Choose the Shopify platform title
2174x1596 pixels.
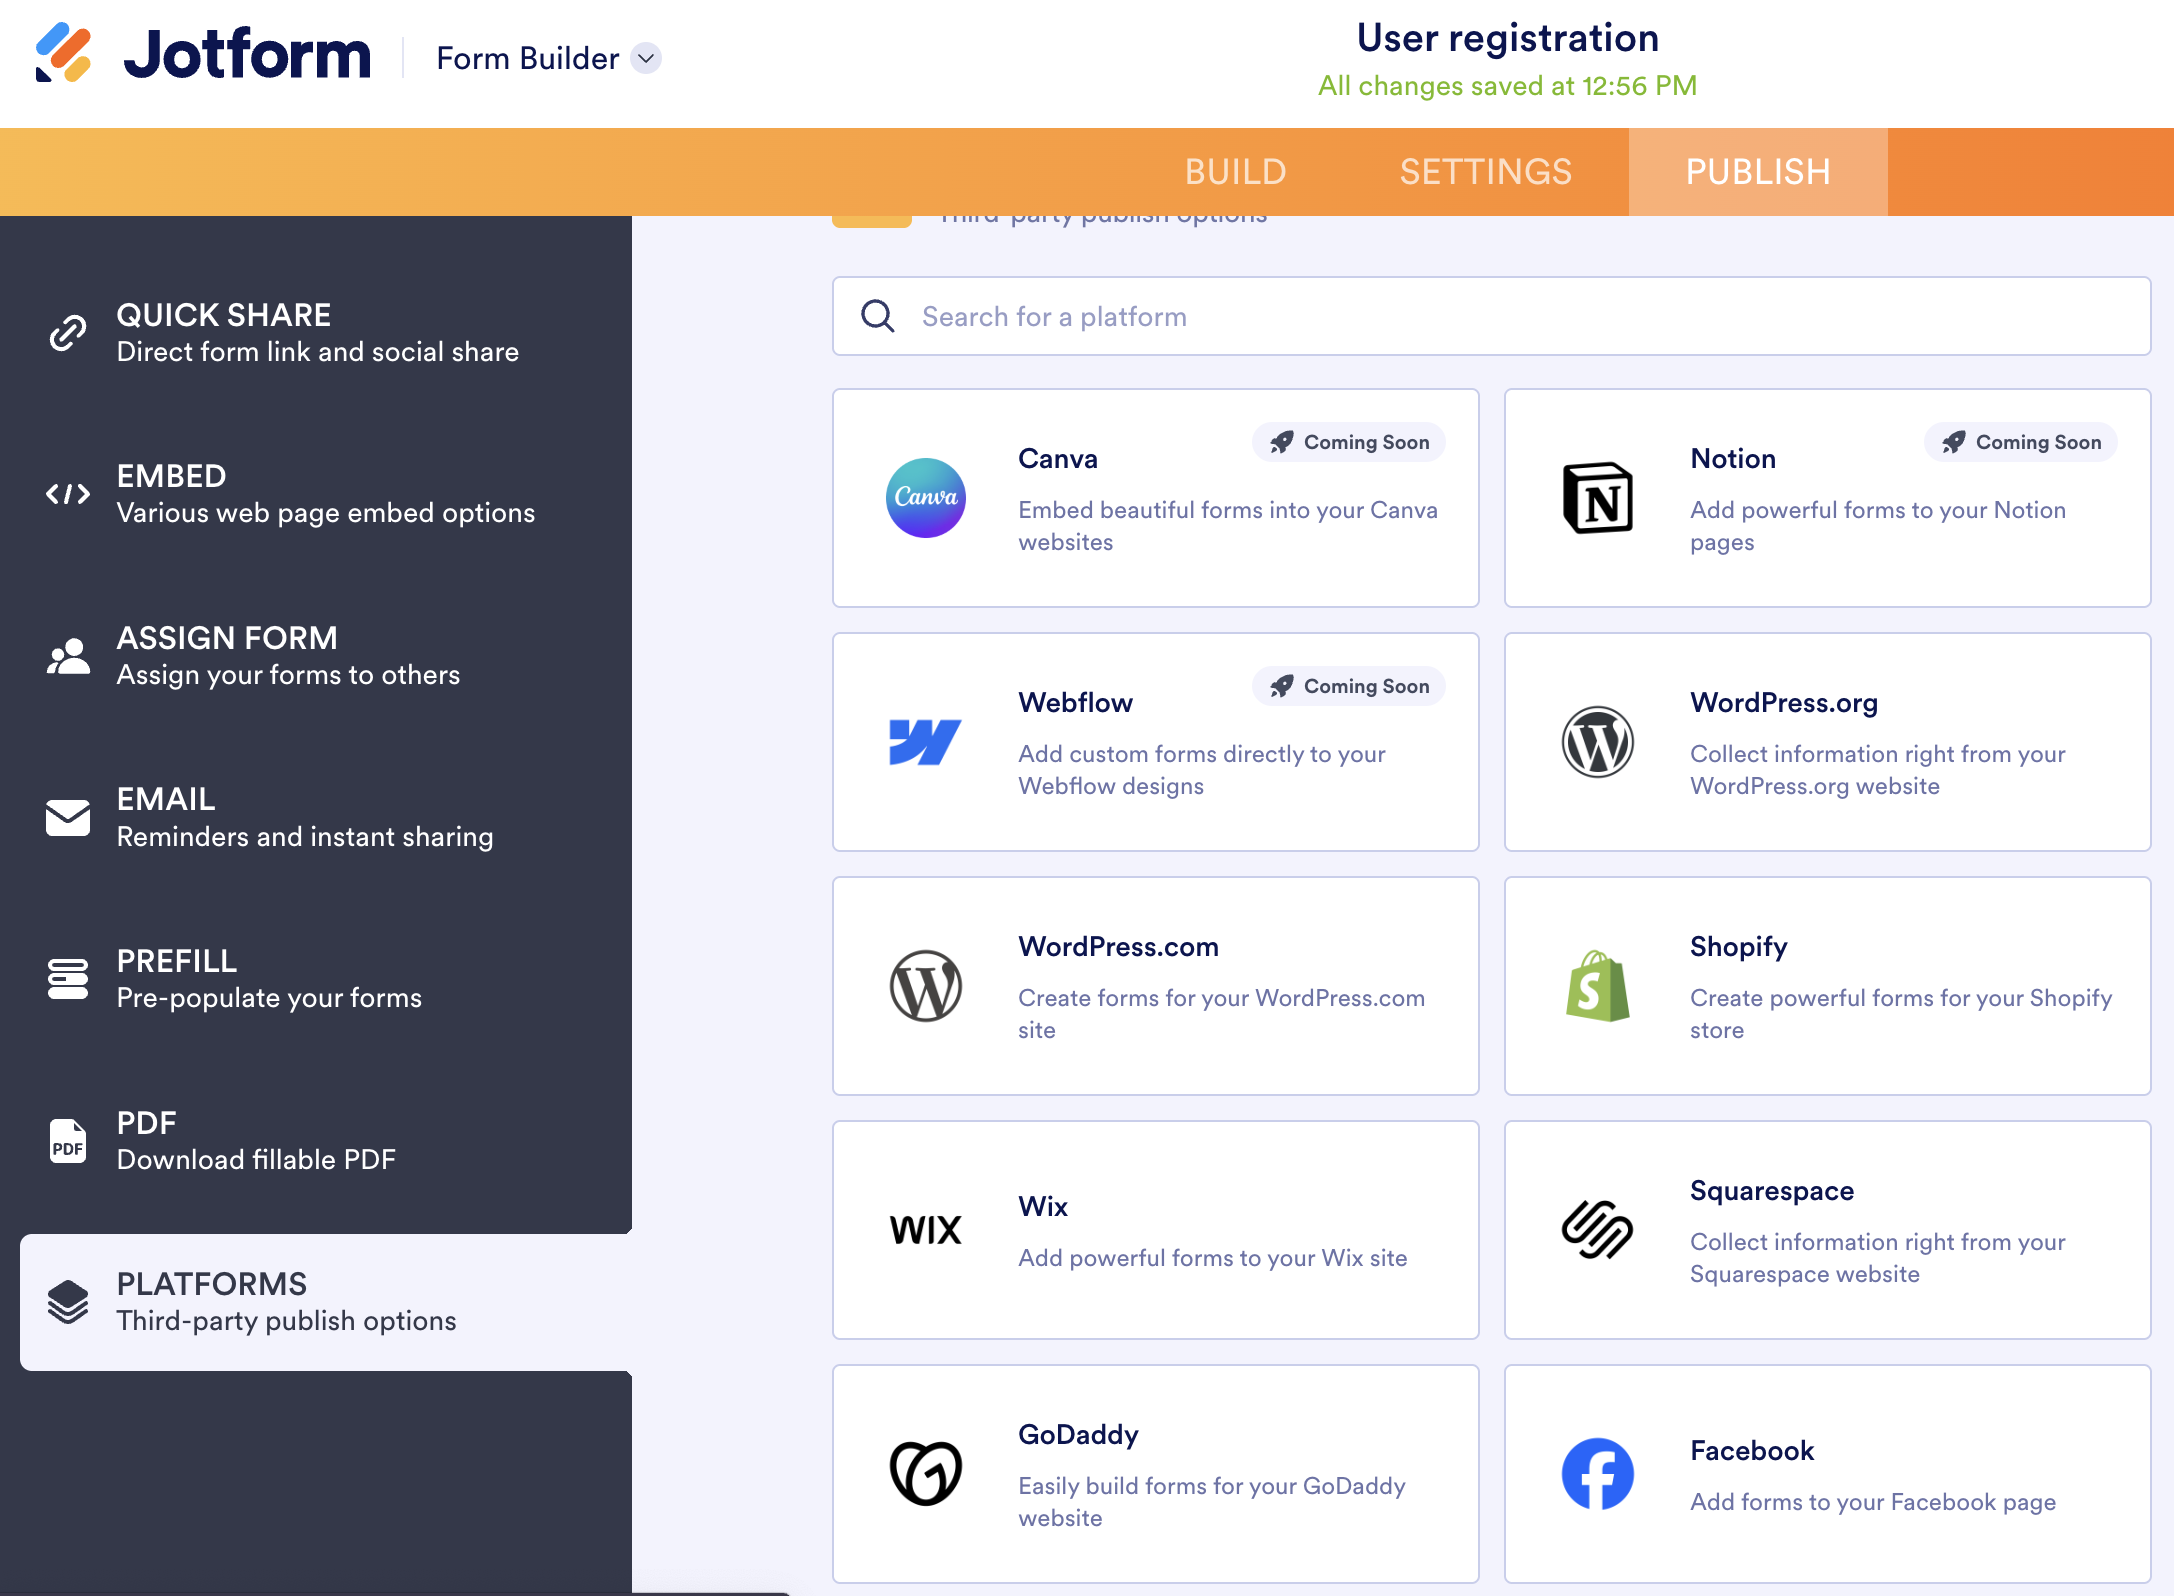[1739, 947]
